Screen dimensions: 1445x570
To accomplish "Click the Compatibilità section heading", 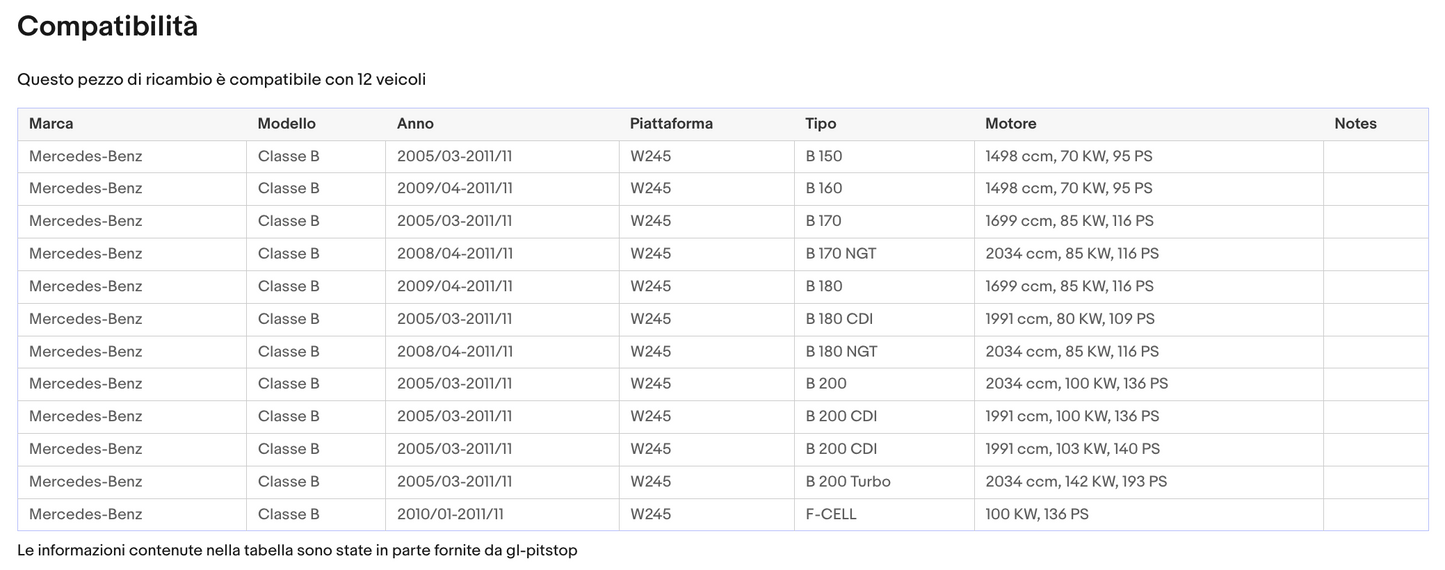I will 107,27.
